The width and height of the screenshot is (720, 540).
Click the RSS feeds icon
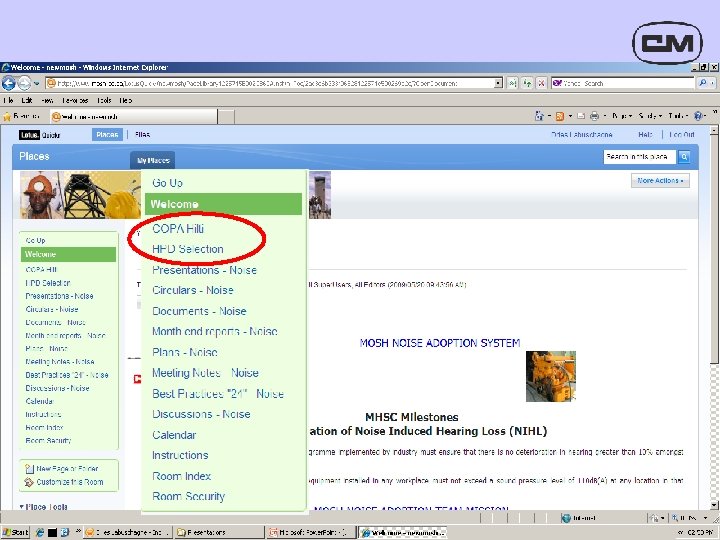pyautogui.click(x=560, y=116)
